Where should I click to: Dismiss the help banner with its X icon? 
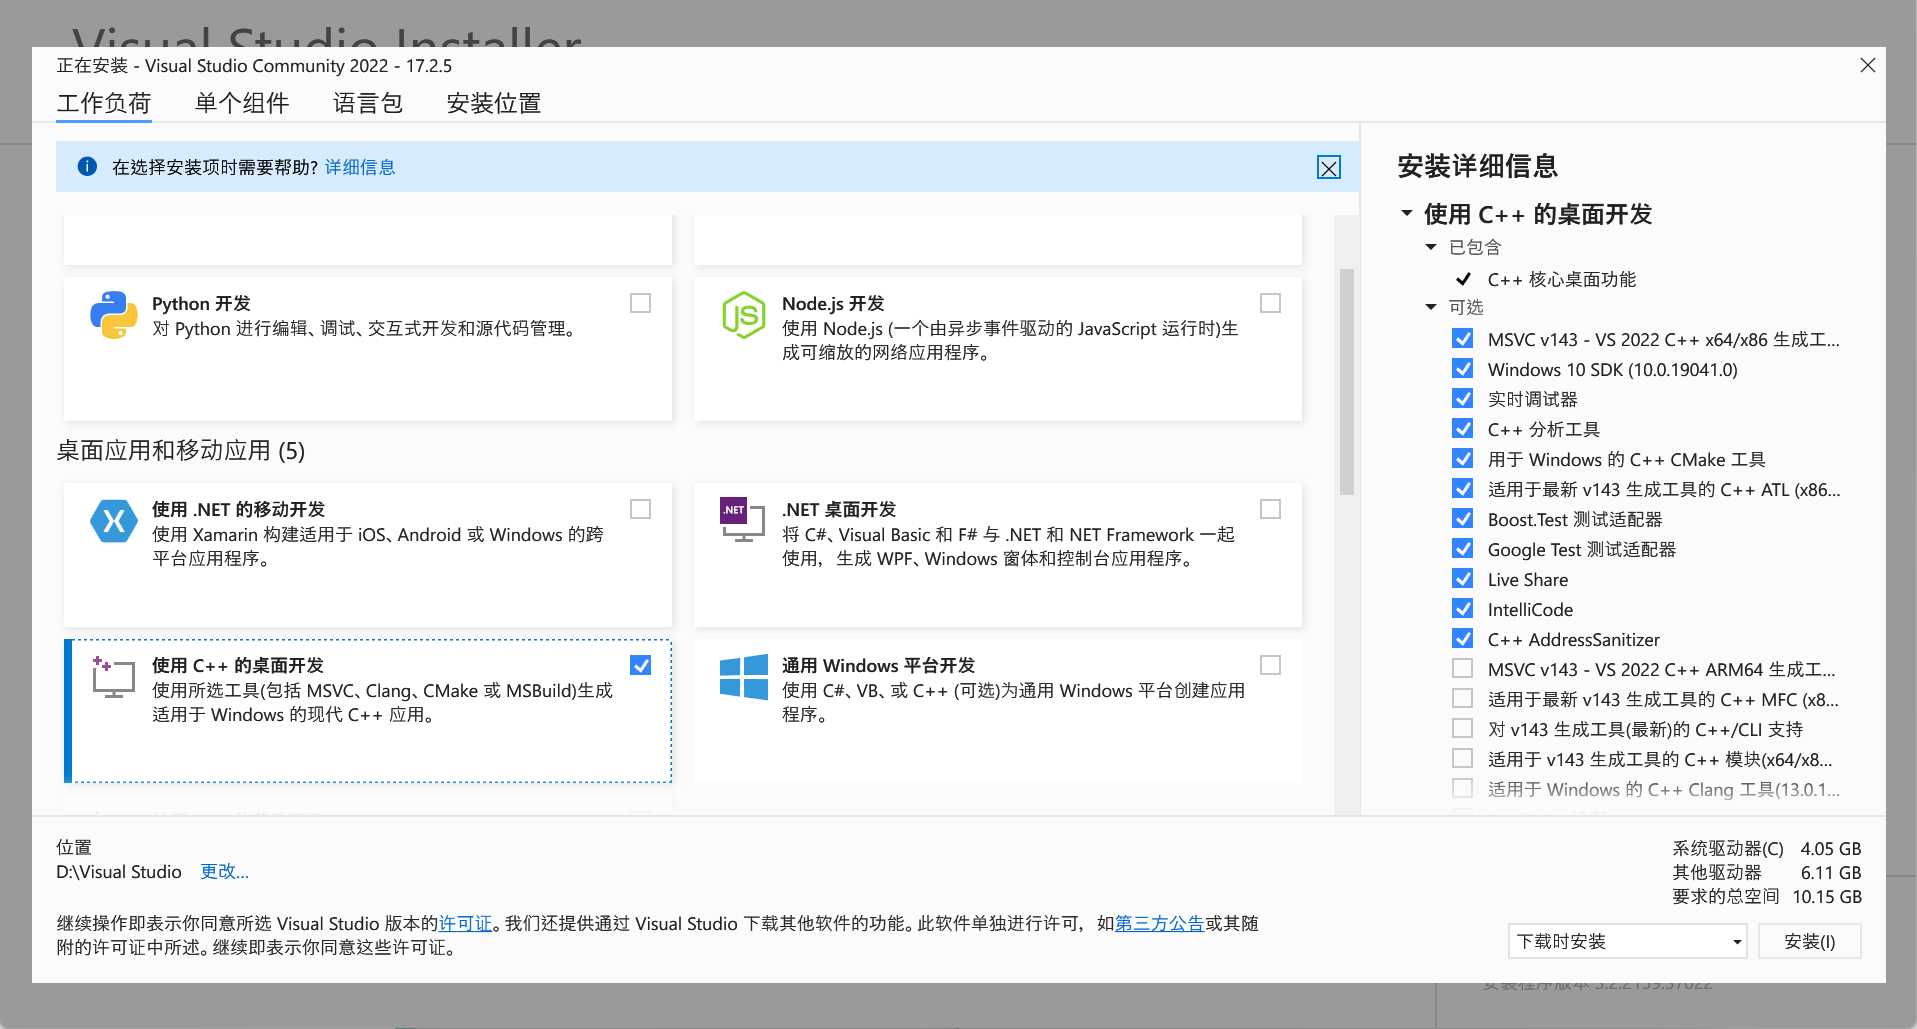tap(1328, 167)
